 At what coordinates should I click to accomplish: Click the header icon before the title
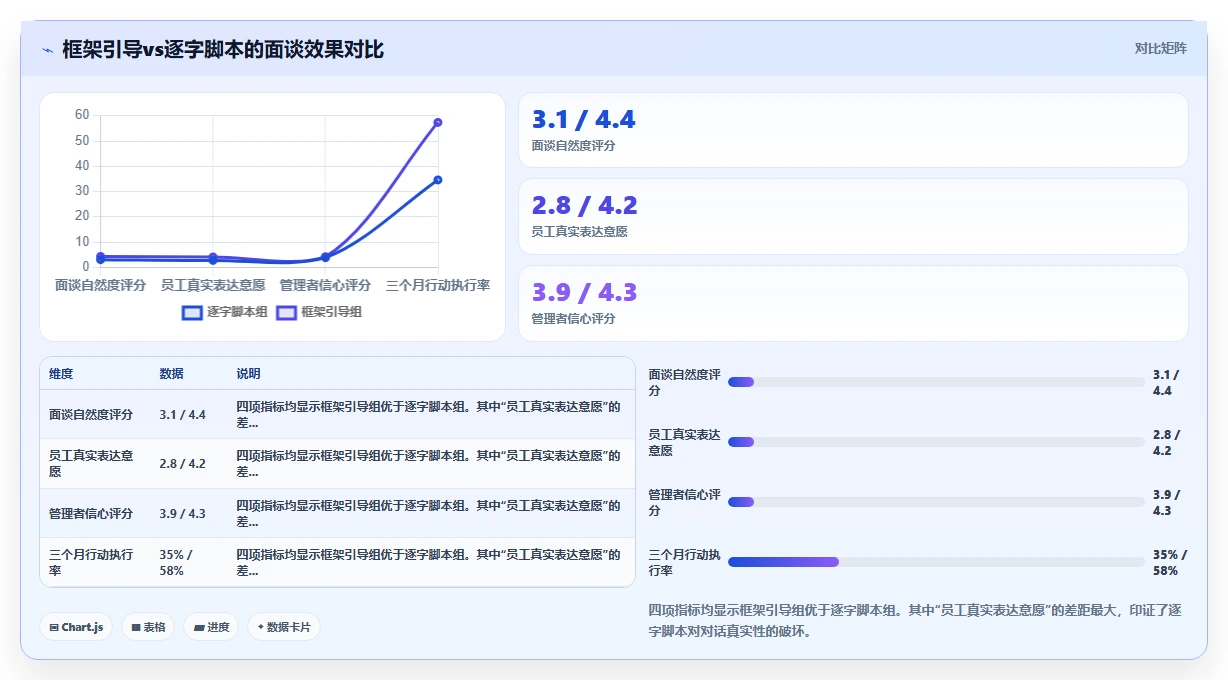click(47, 50)
